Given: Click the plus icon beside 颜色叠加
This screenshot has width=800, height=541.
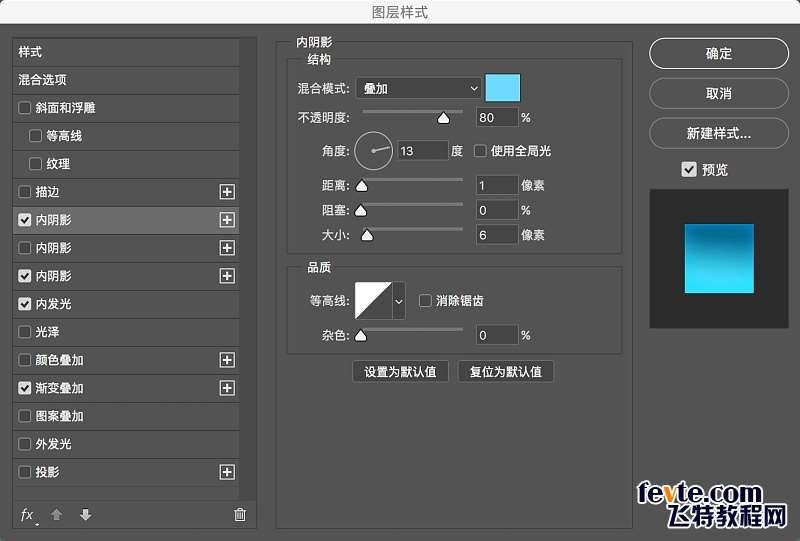Looking at the screenshot, I should pyautogui.click(x=227, y=360).
